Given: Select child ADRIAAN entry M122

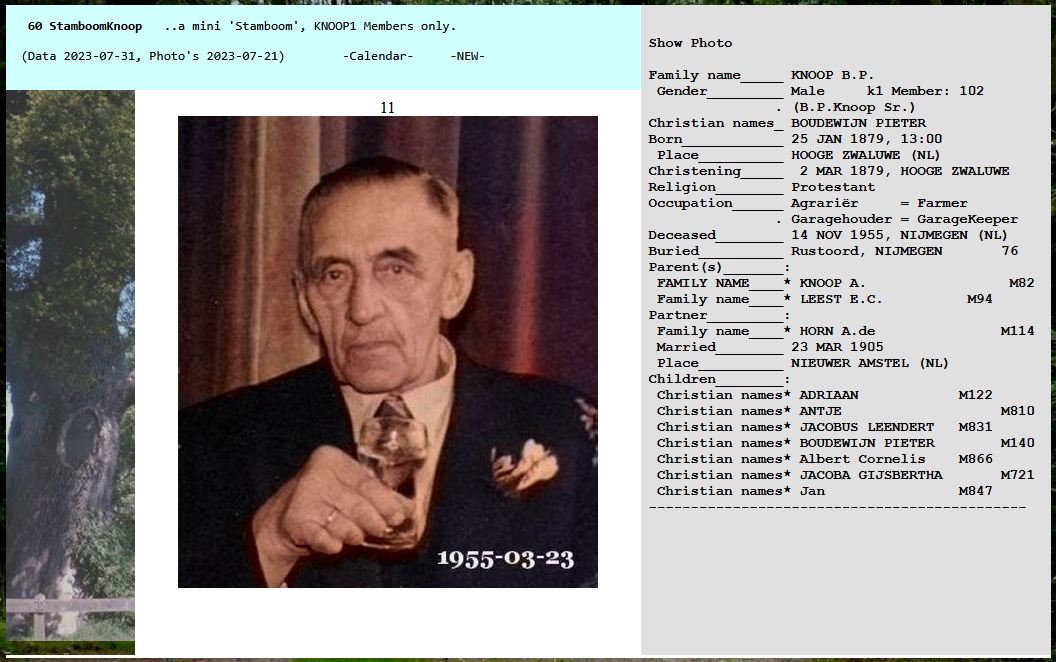Looking at the screenshot, I should (828, 395).
